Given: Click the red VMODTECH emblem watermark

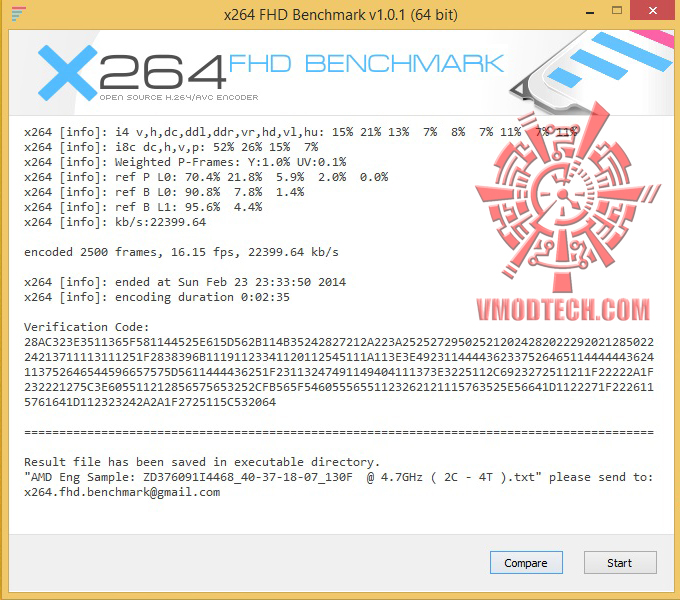Looking at the screenshot, I should point(565,197).
